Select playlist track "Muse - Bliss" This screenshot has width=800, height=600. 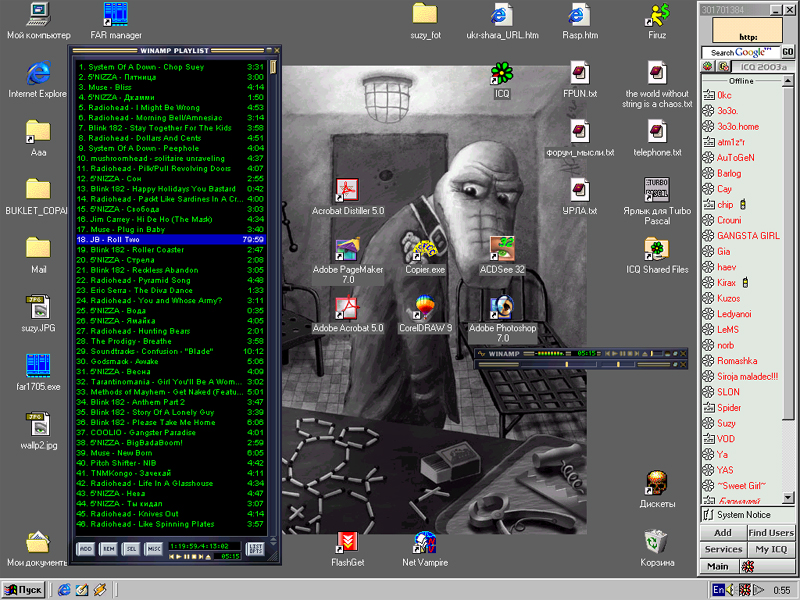coord(171,87)
